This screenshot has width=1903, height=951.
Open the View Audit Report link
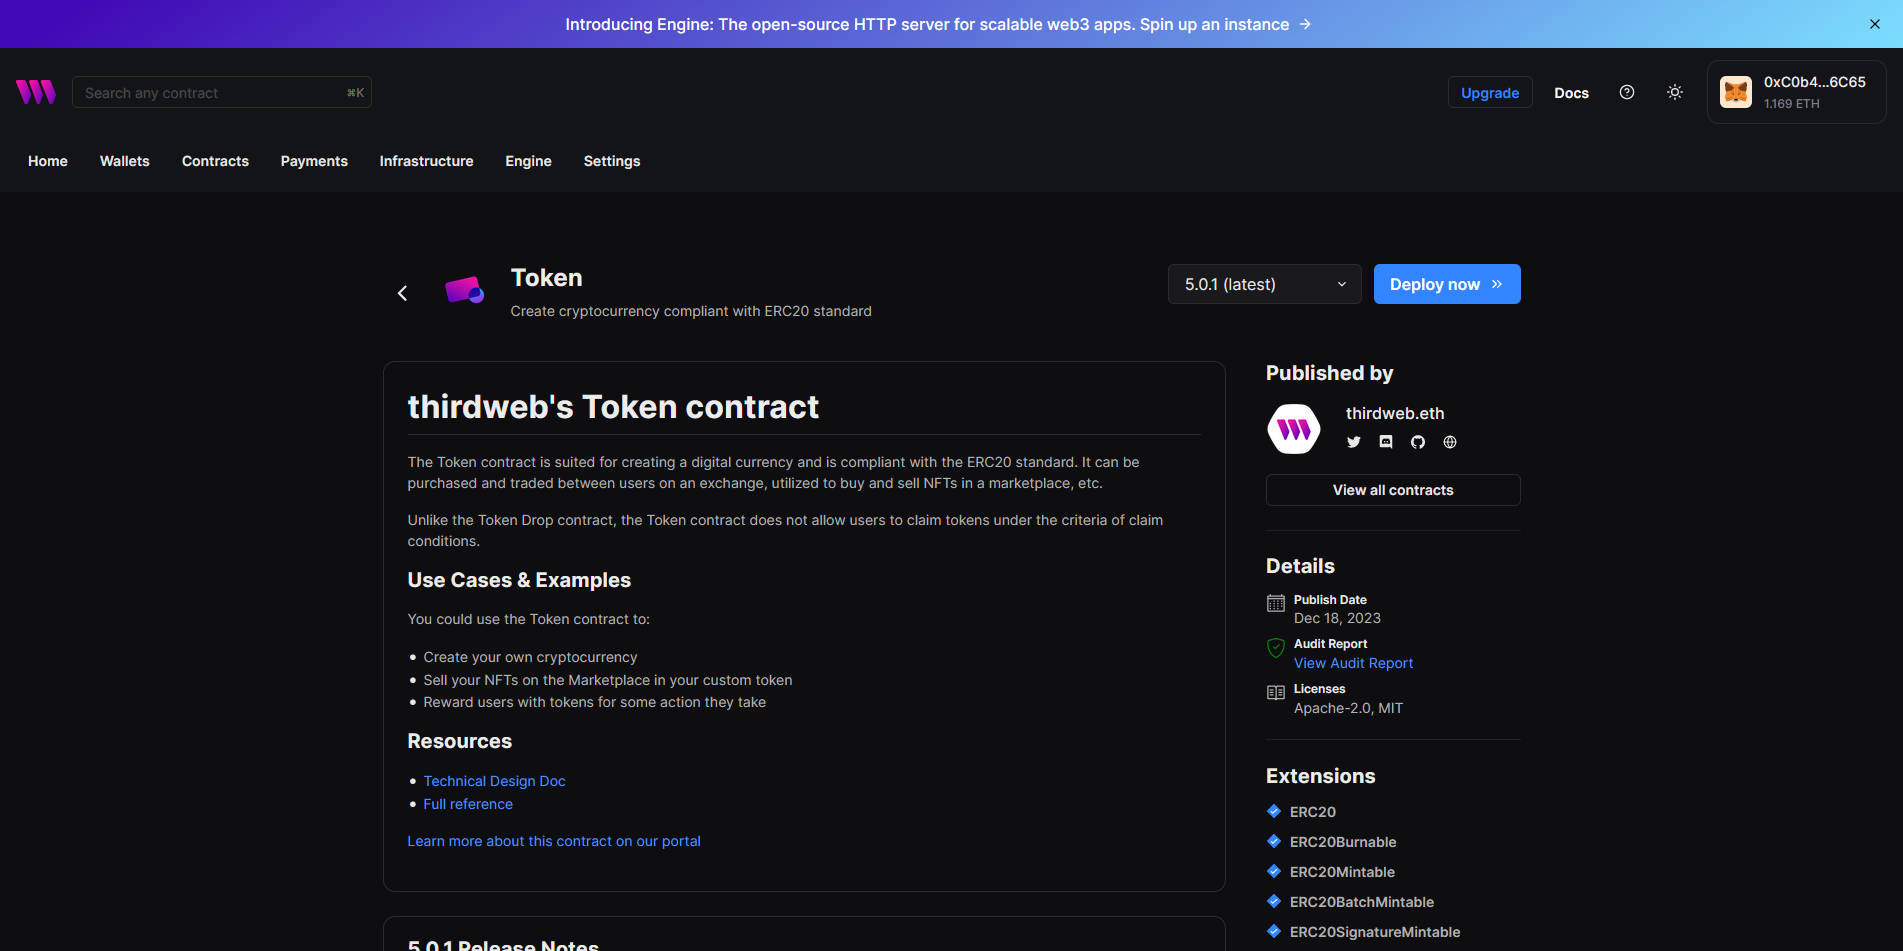coord(1353,663)
